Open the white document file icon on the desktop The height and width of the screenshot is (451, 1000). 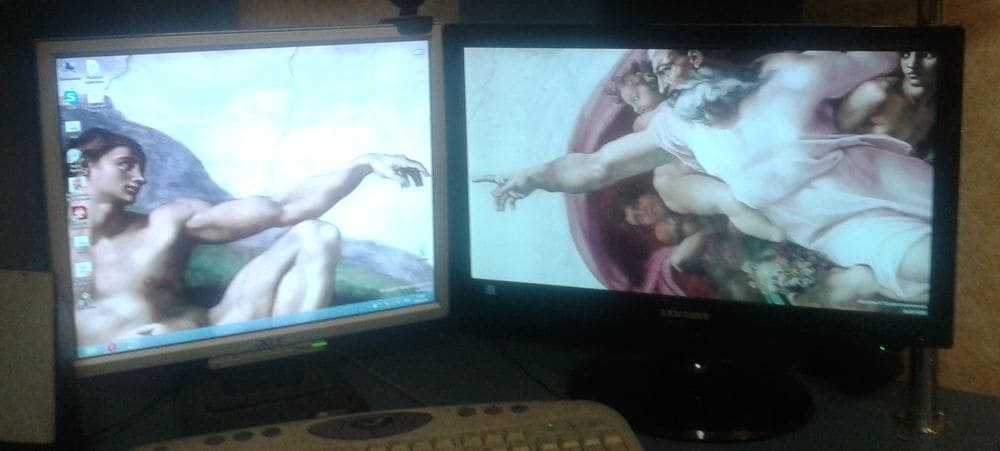click(x=93, y=69)
